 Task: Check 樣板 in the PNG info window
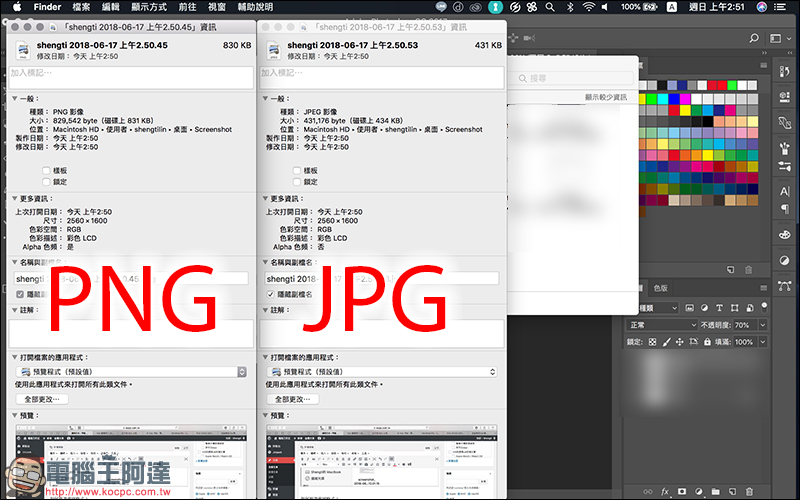point(46,170)
